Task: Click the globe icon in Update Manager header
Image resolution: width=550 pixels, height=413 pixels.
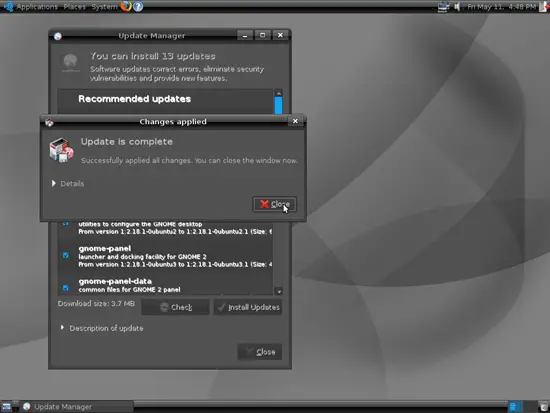Action: click(x=71, y=62)
